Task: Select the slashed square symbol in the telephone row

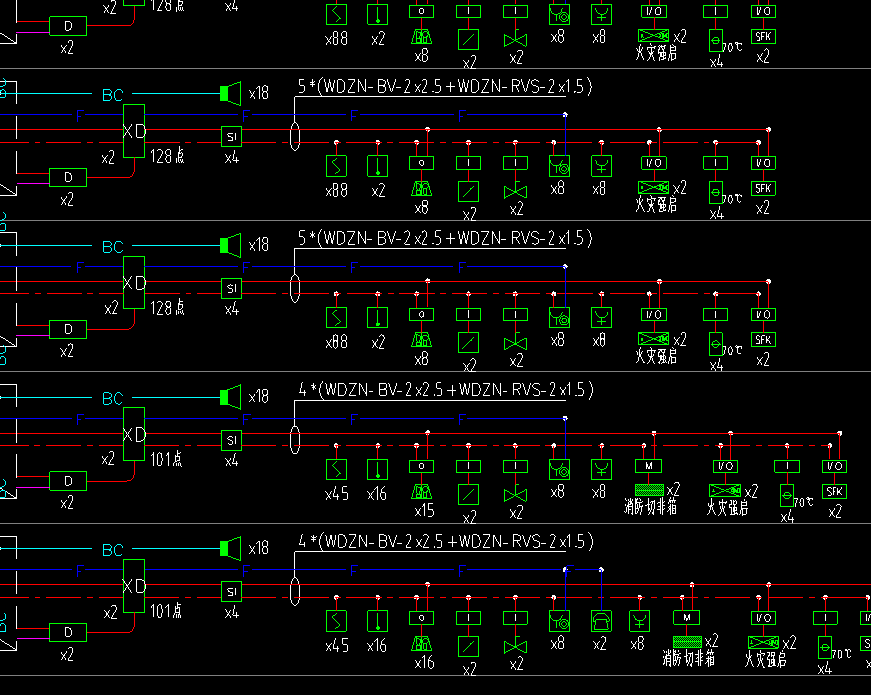Action: [468, 646]
